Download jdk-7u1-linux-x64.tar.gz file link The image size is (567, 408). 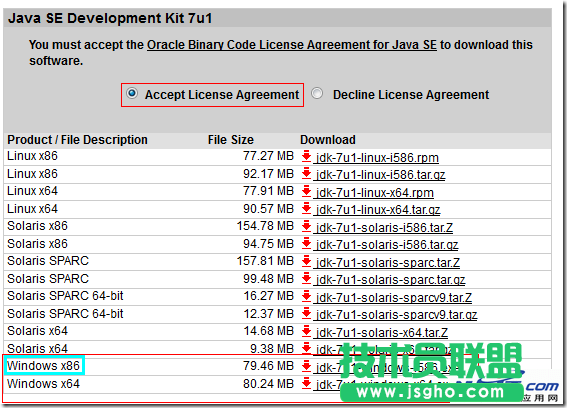(378, 210)
